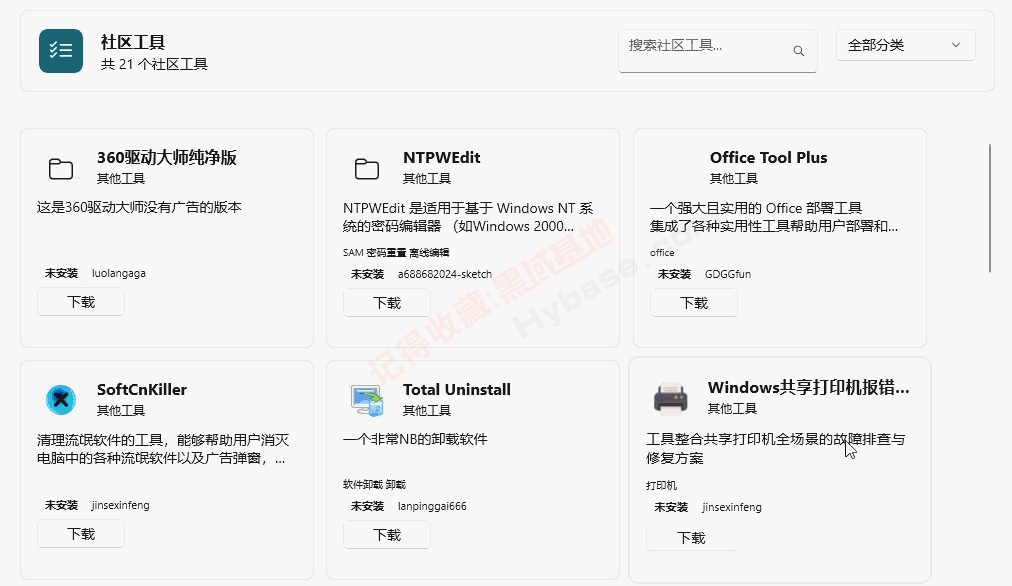Click the SoftCnKiller app icon
Viewport: 1012px width, 586px height.
61,399
